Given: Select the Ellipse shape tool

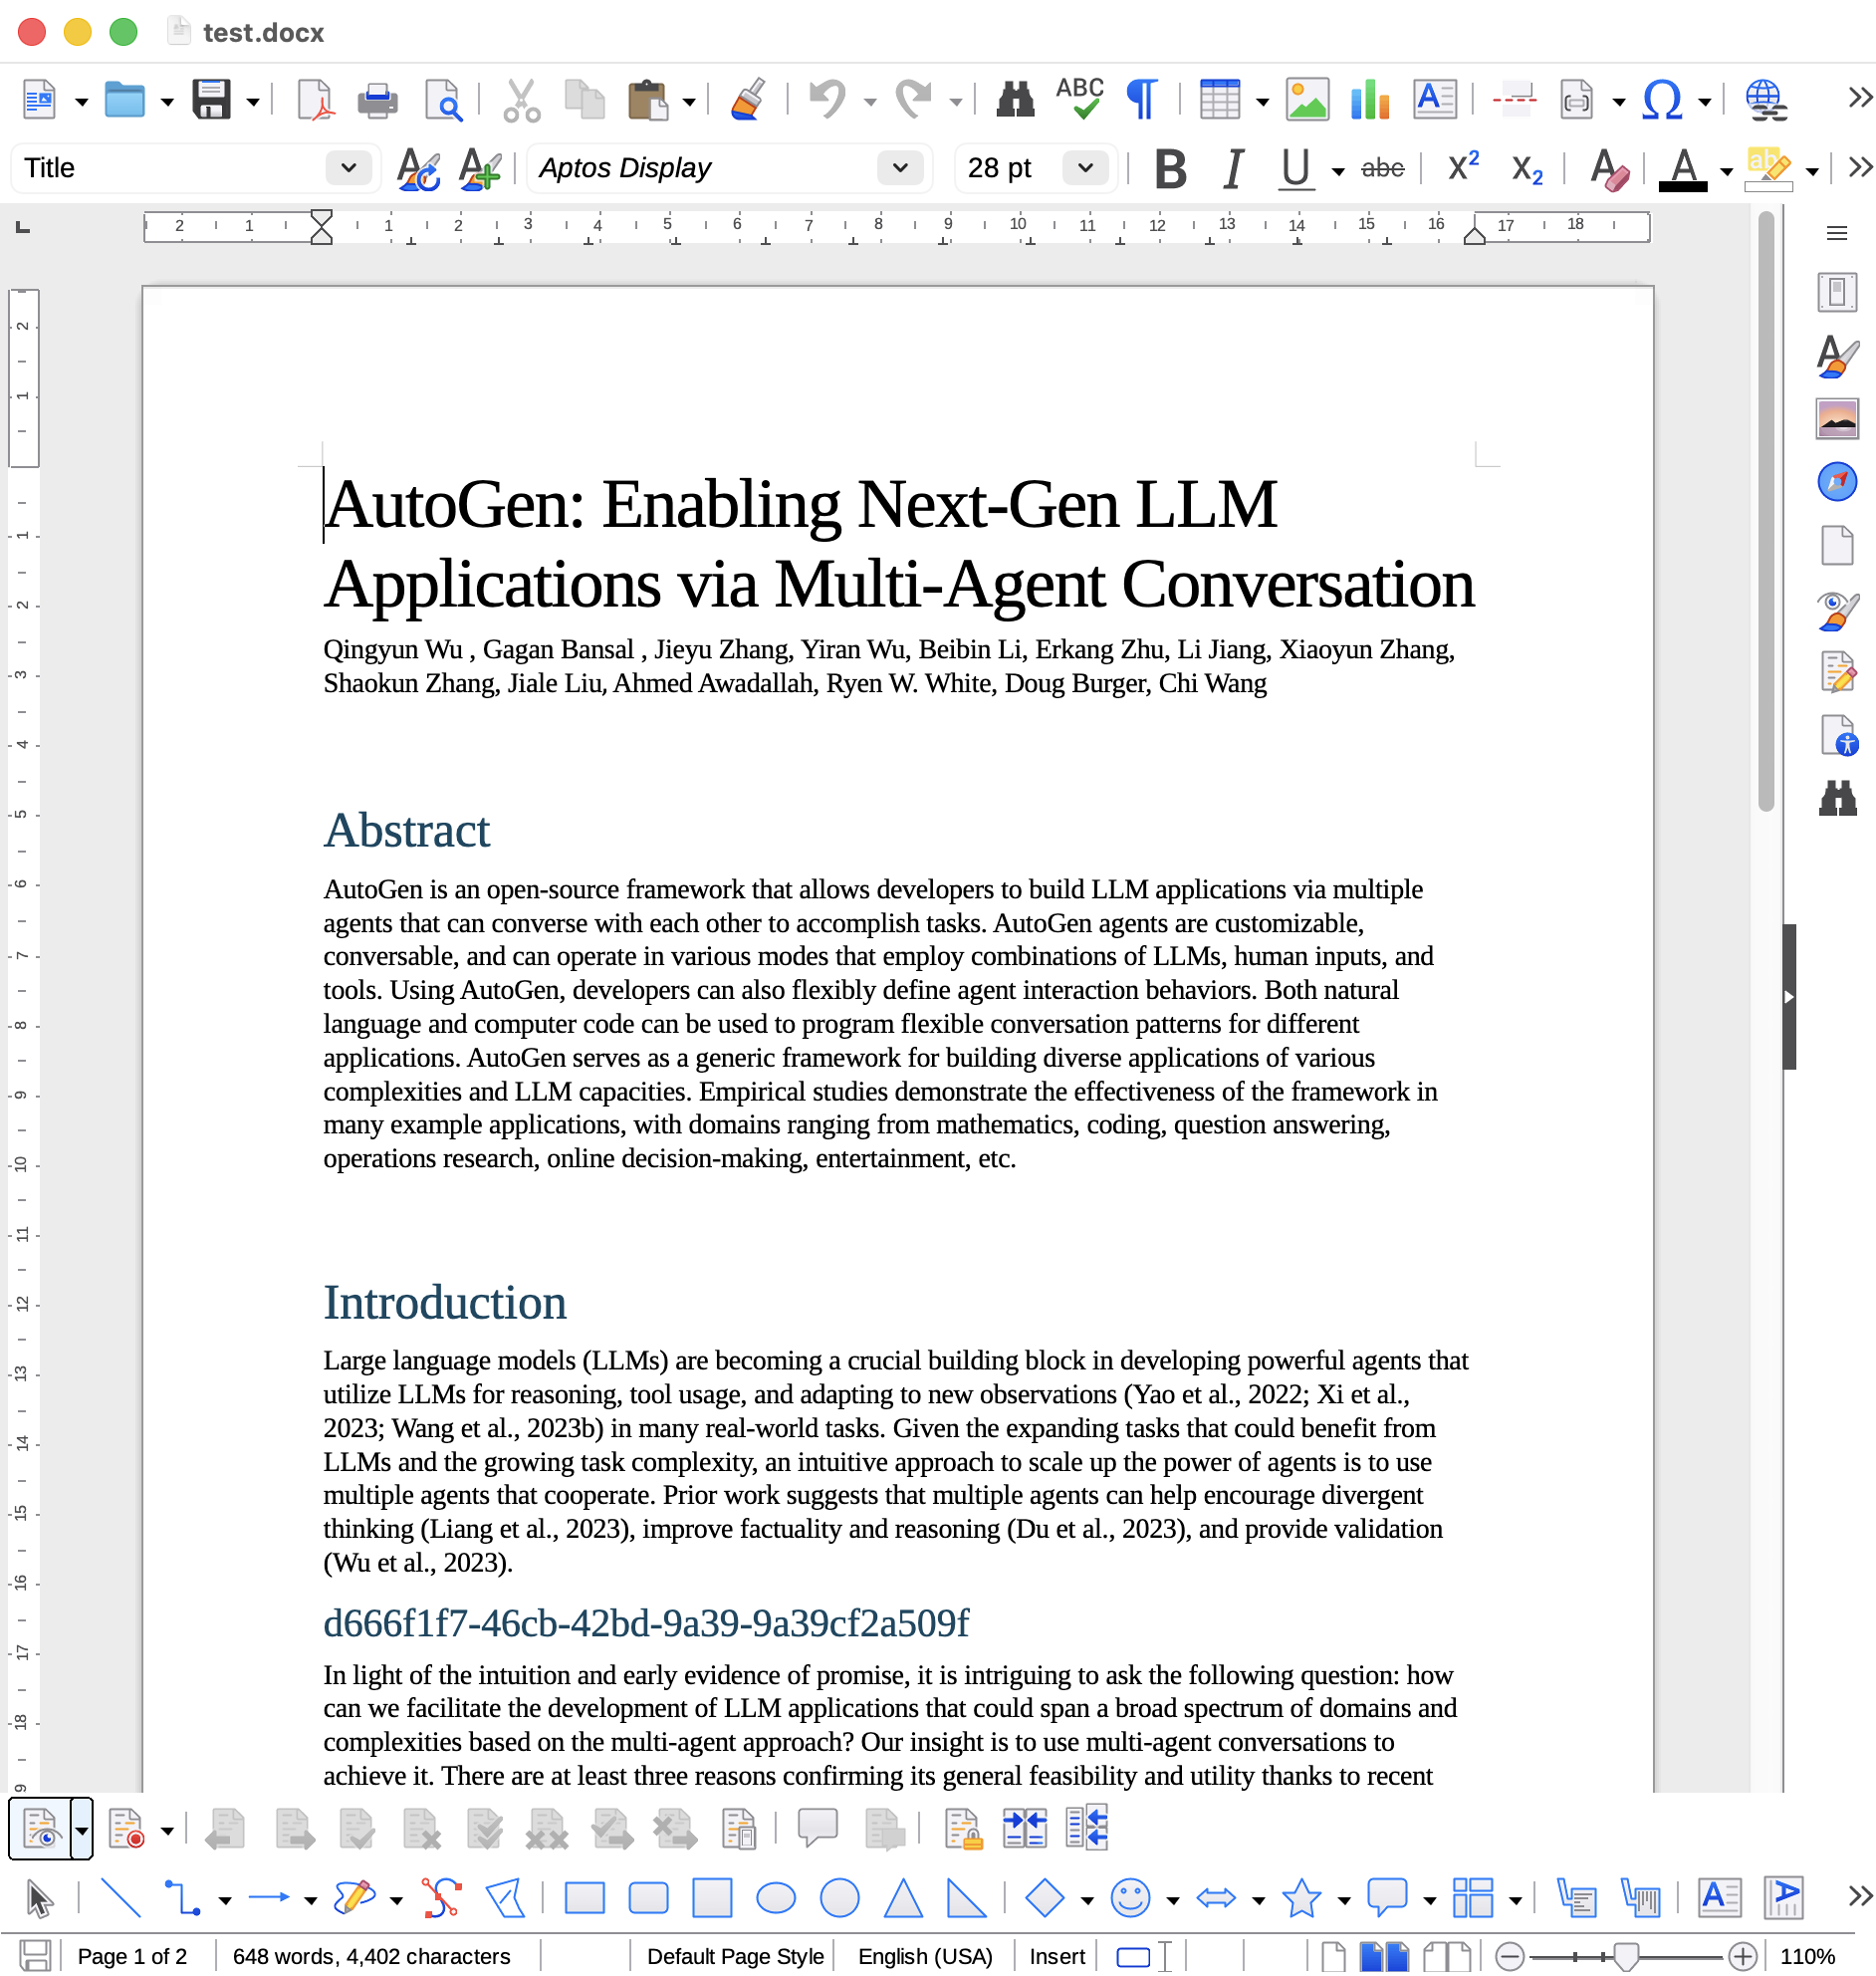Looking at the screenshot, I should [775, 1897].
